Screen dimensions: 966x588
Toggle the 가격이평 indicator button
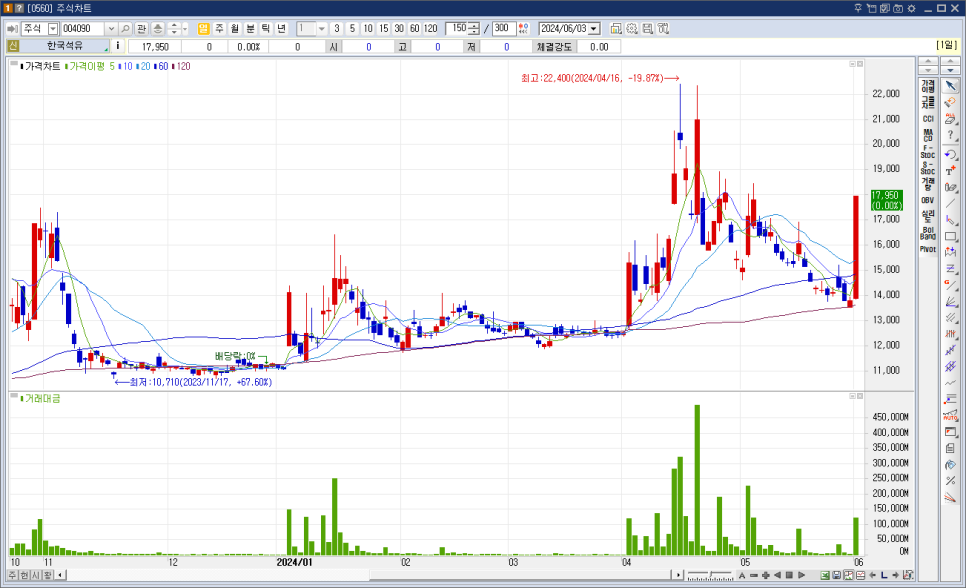(x=928, y=86)
